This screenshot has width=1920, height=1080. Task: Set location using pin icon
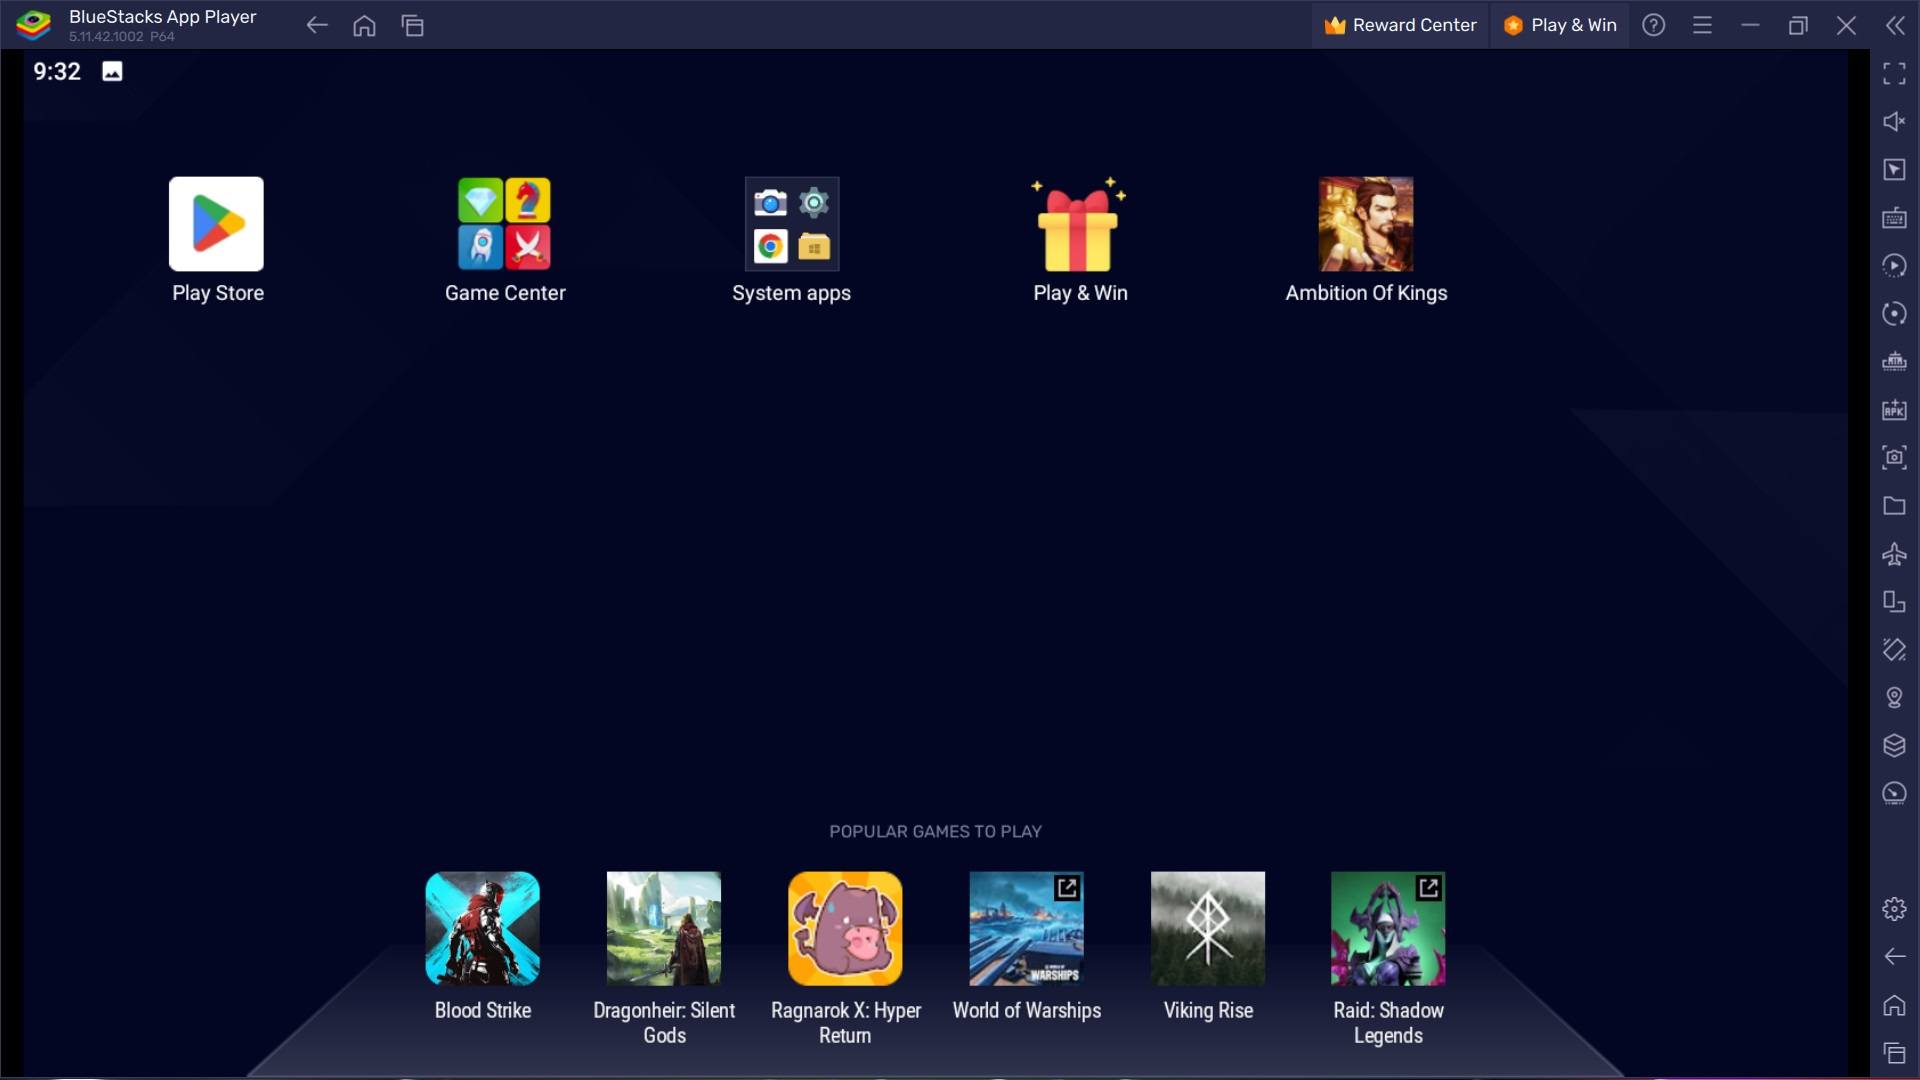1894,697
